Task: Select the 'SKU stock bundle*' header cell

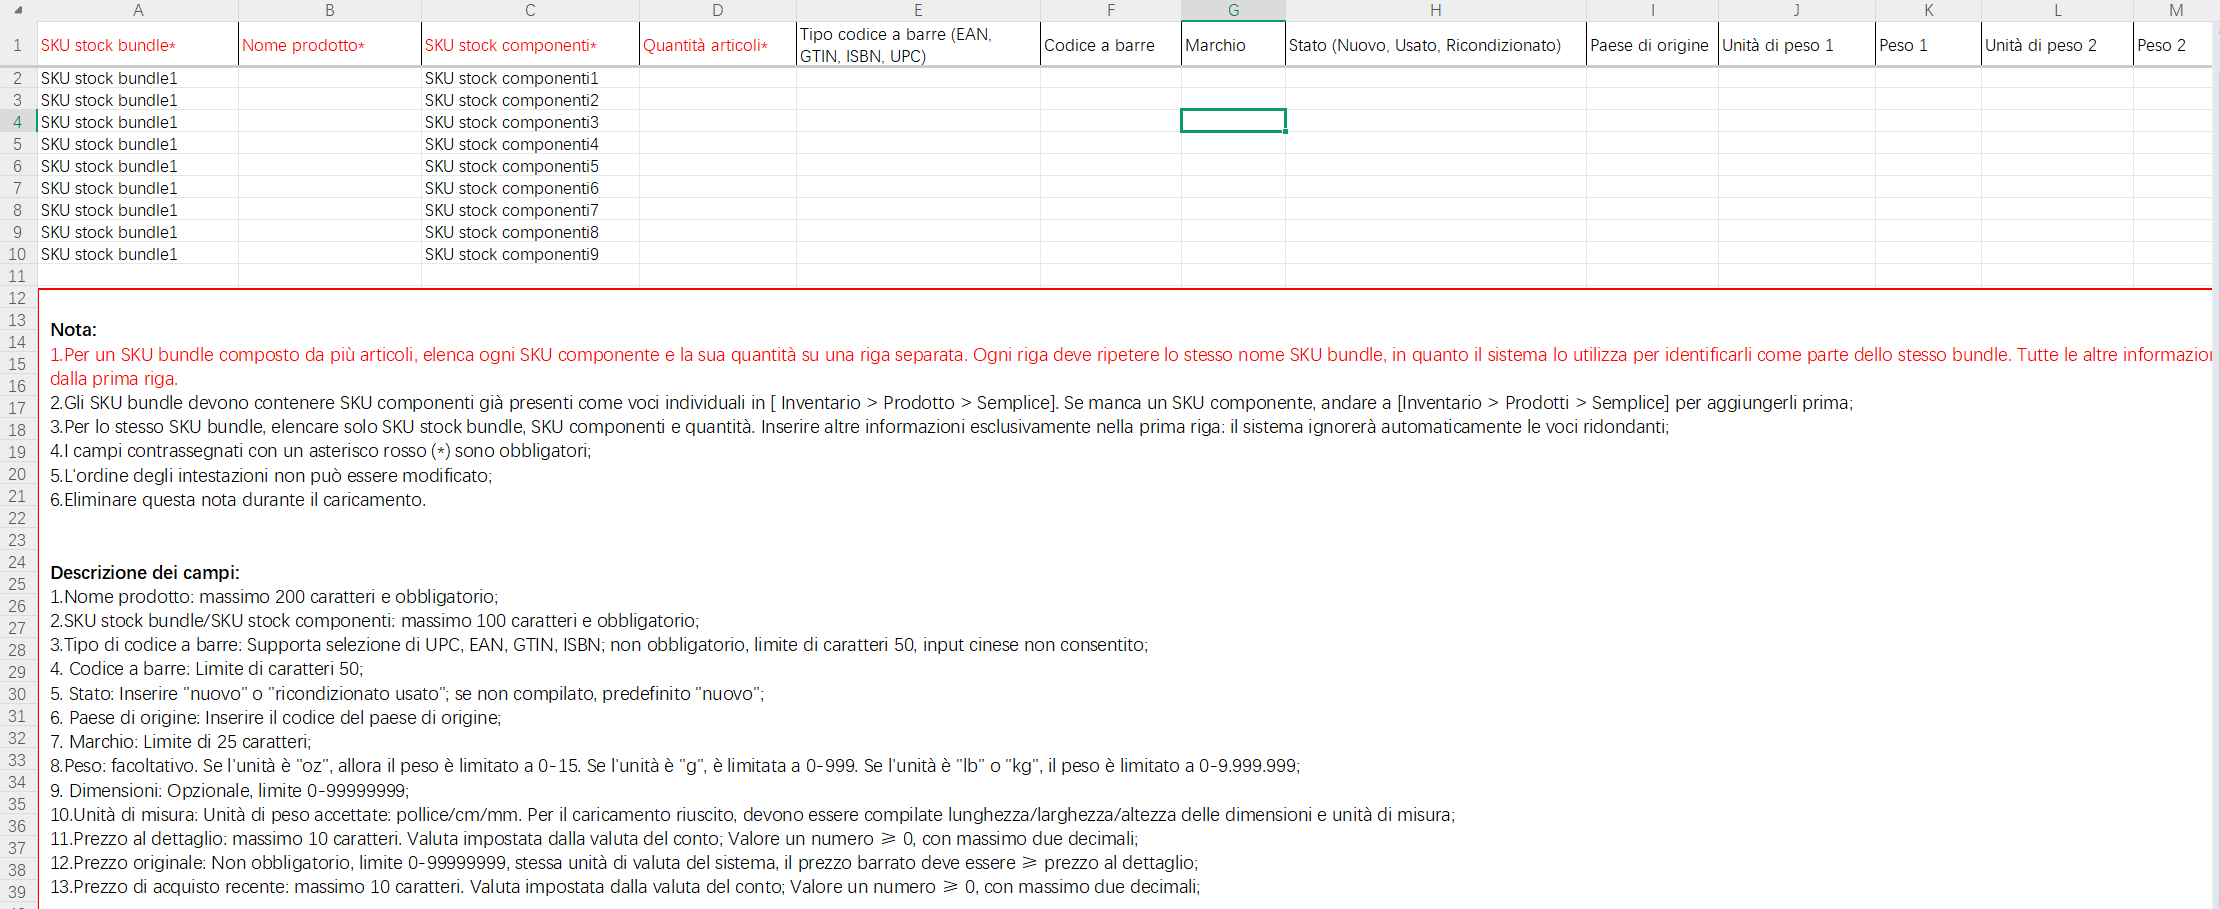Action: pos(138,45)
